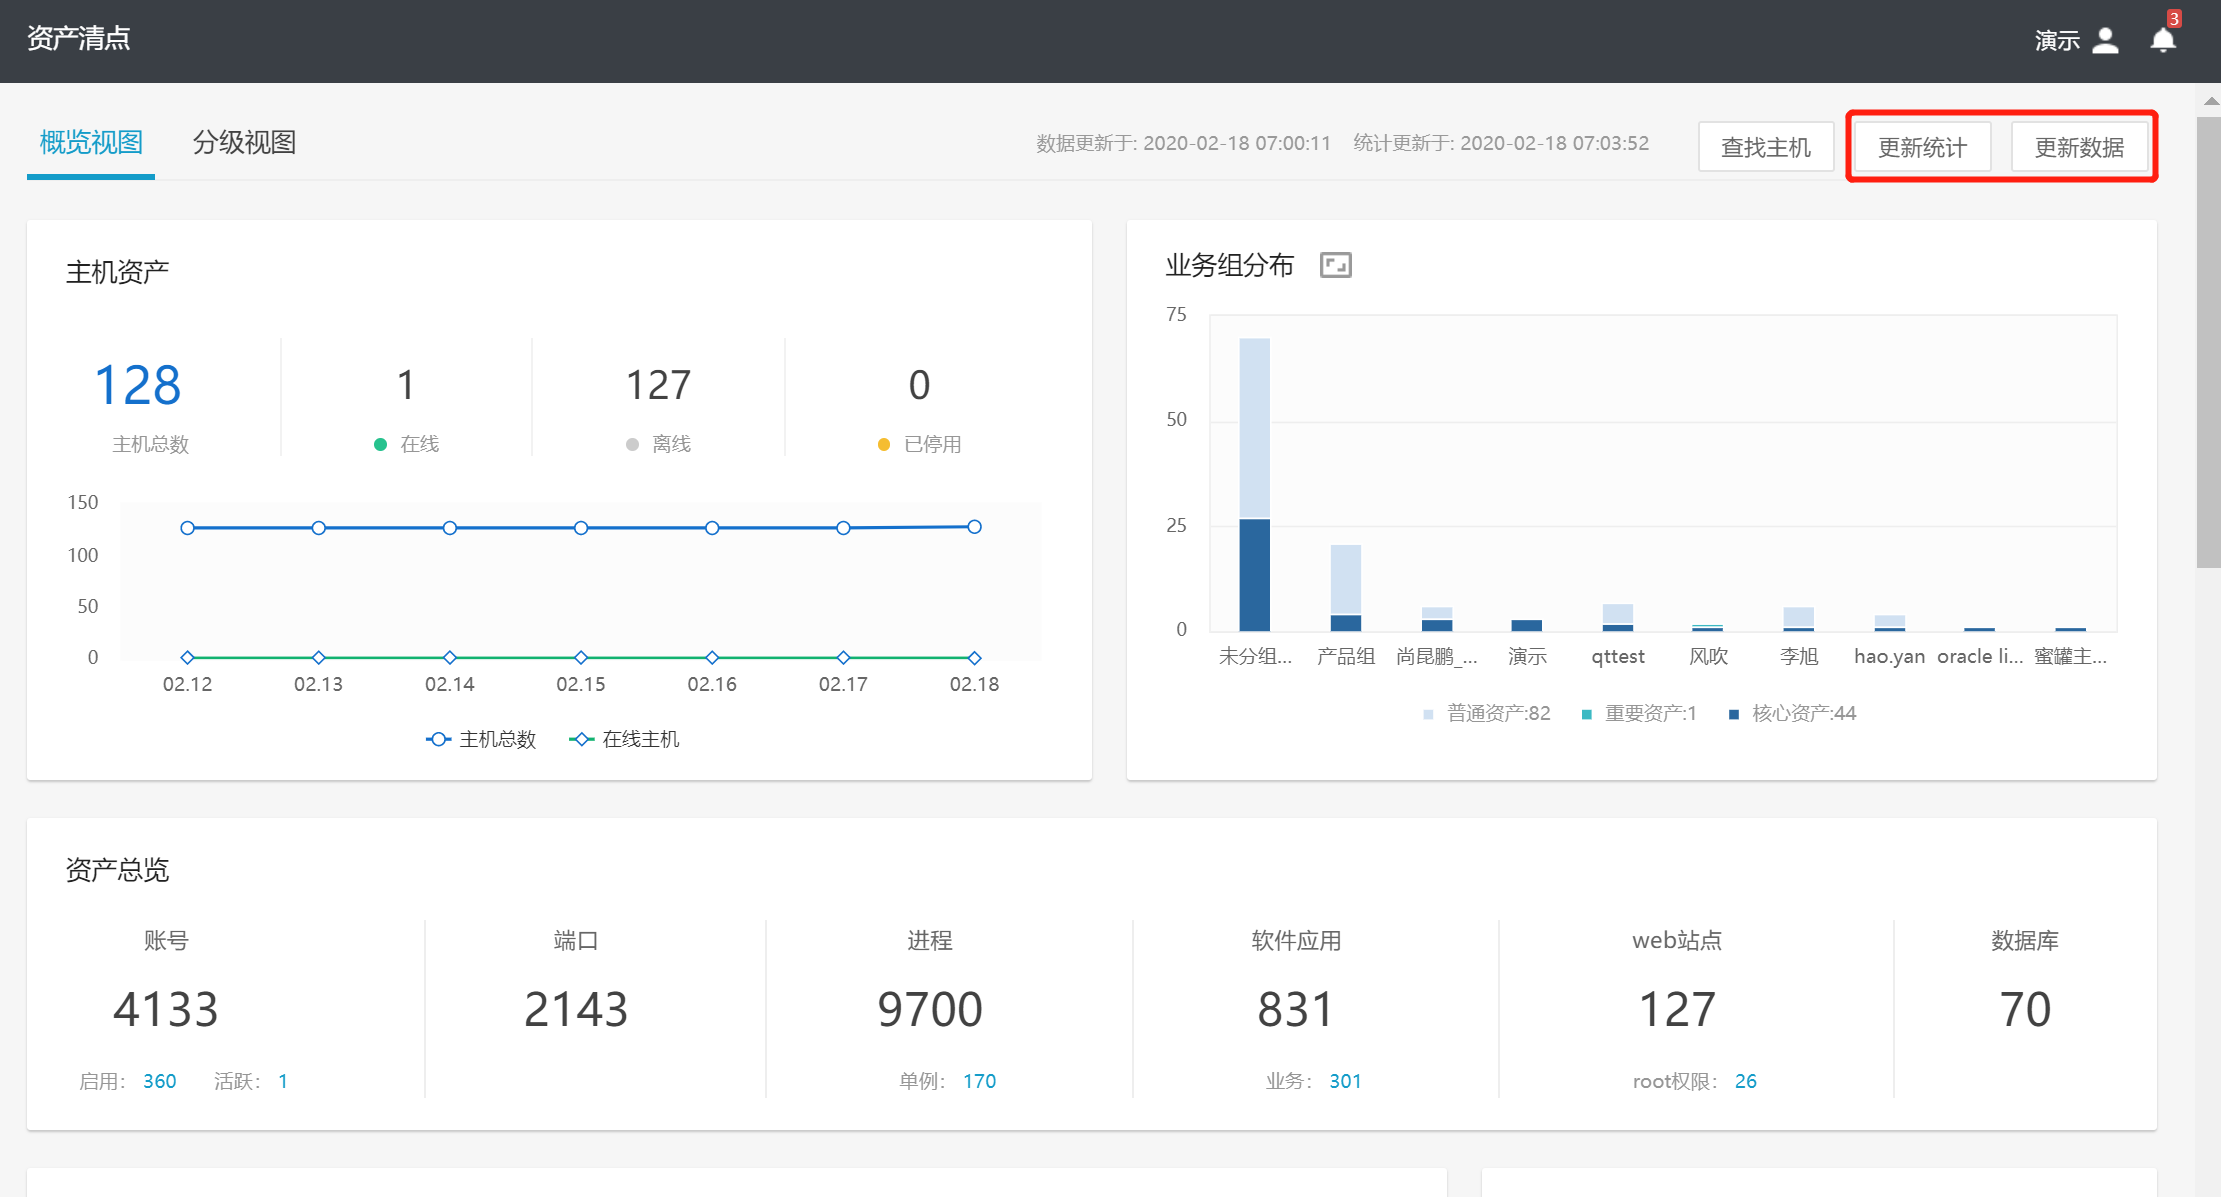Open the 业务 301 software link

pos(1345,1081)
